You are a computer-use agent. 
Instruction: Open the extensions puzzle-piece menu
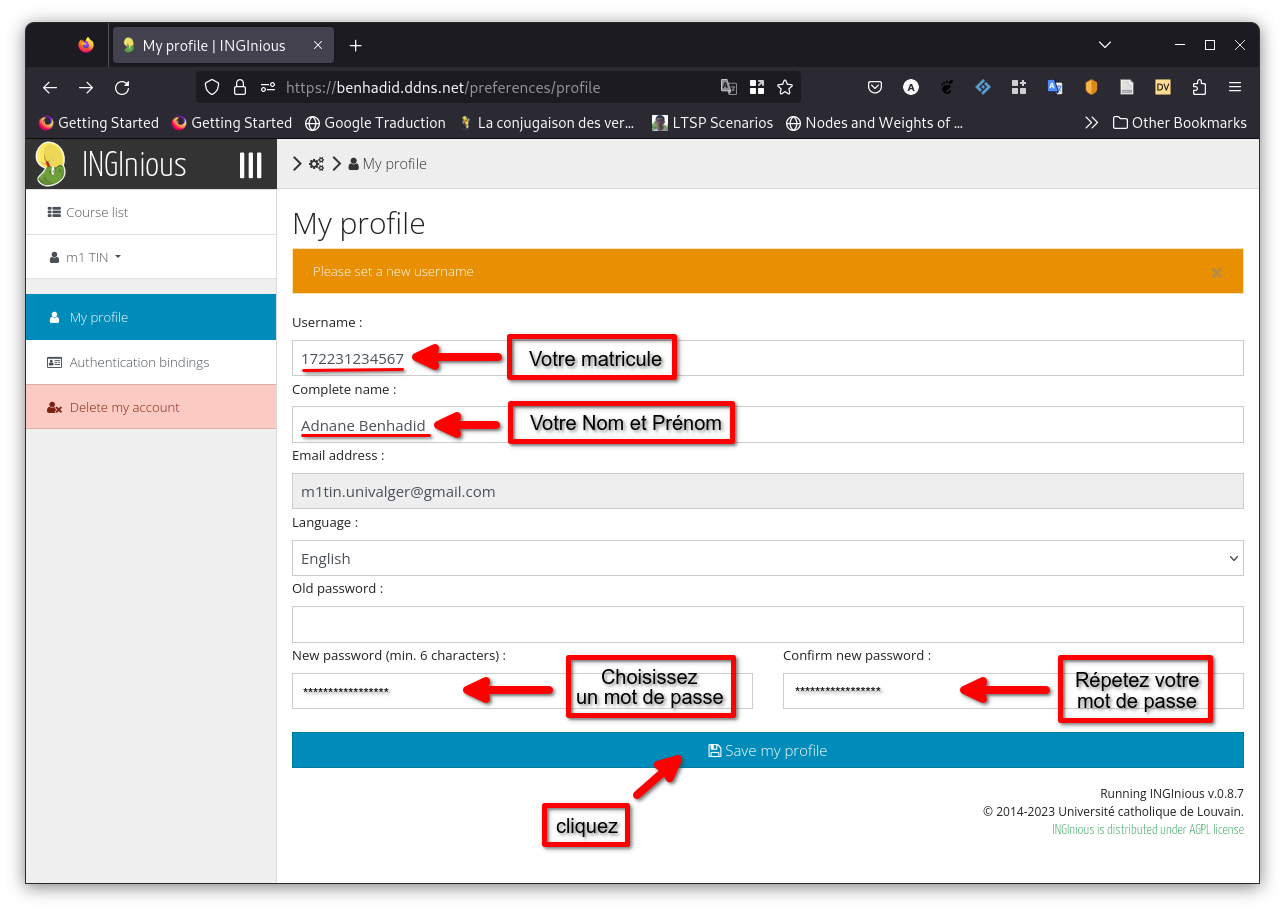(1199, 88)
